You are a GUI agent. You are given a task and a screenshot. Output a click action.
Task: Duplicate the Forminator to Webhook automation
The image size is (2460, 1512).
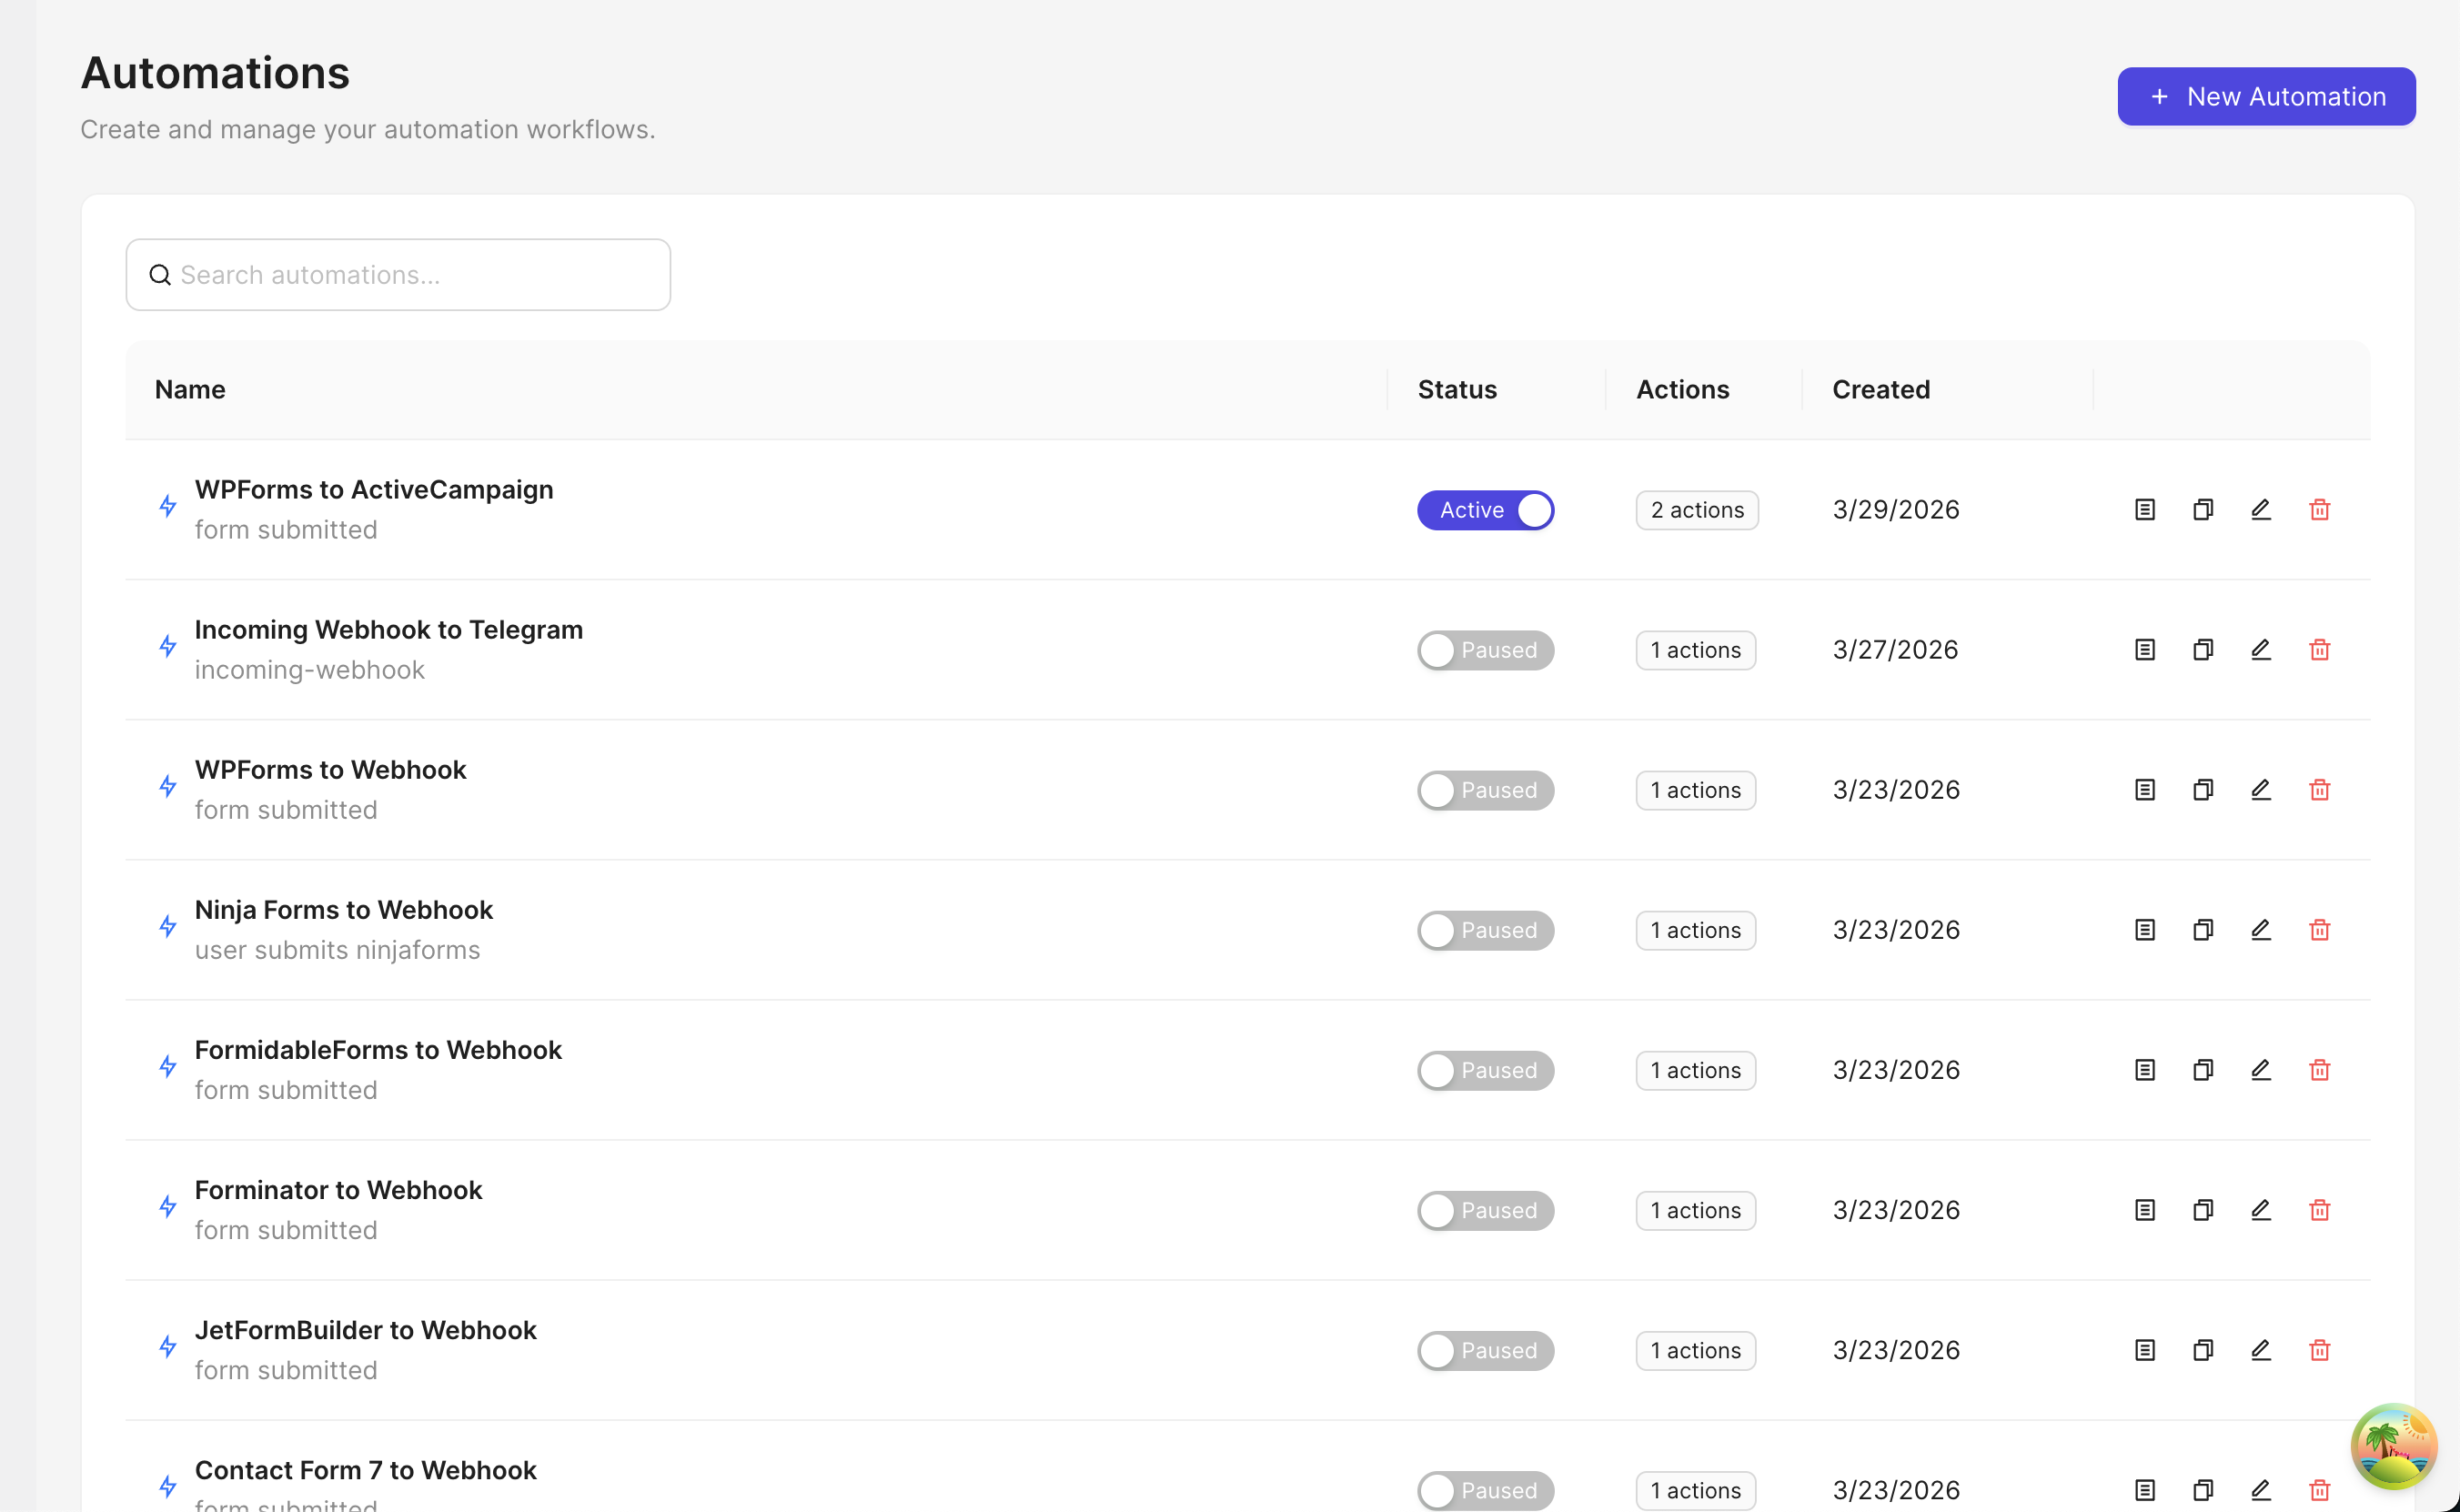[2203, 1210]
